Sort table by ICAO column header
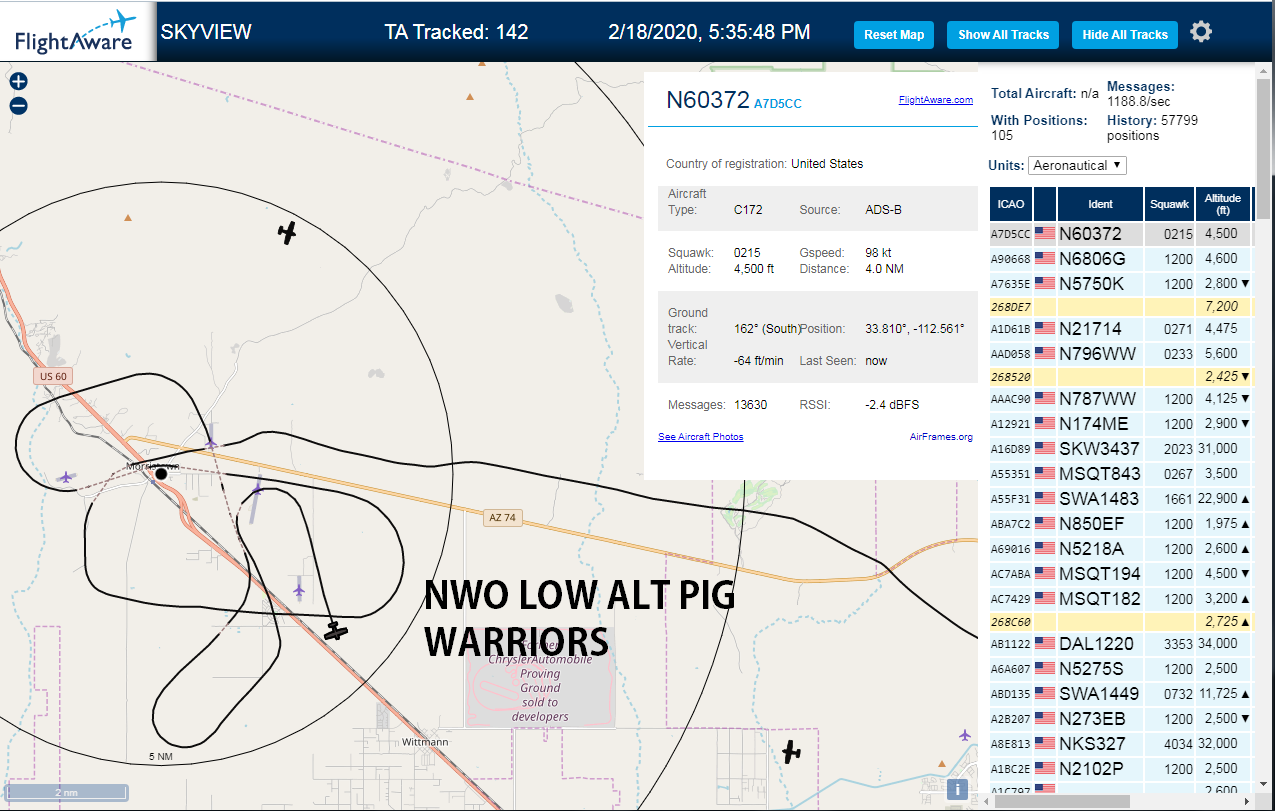 [x=1010, y=204]
